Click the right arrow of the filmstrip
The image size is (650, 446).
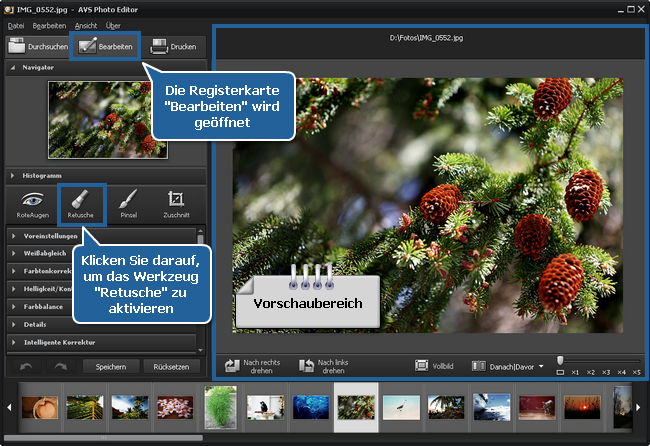click(638, 407)
